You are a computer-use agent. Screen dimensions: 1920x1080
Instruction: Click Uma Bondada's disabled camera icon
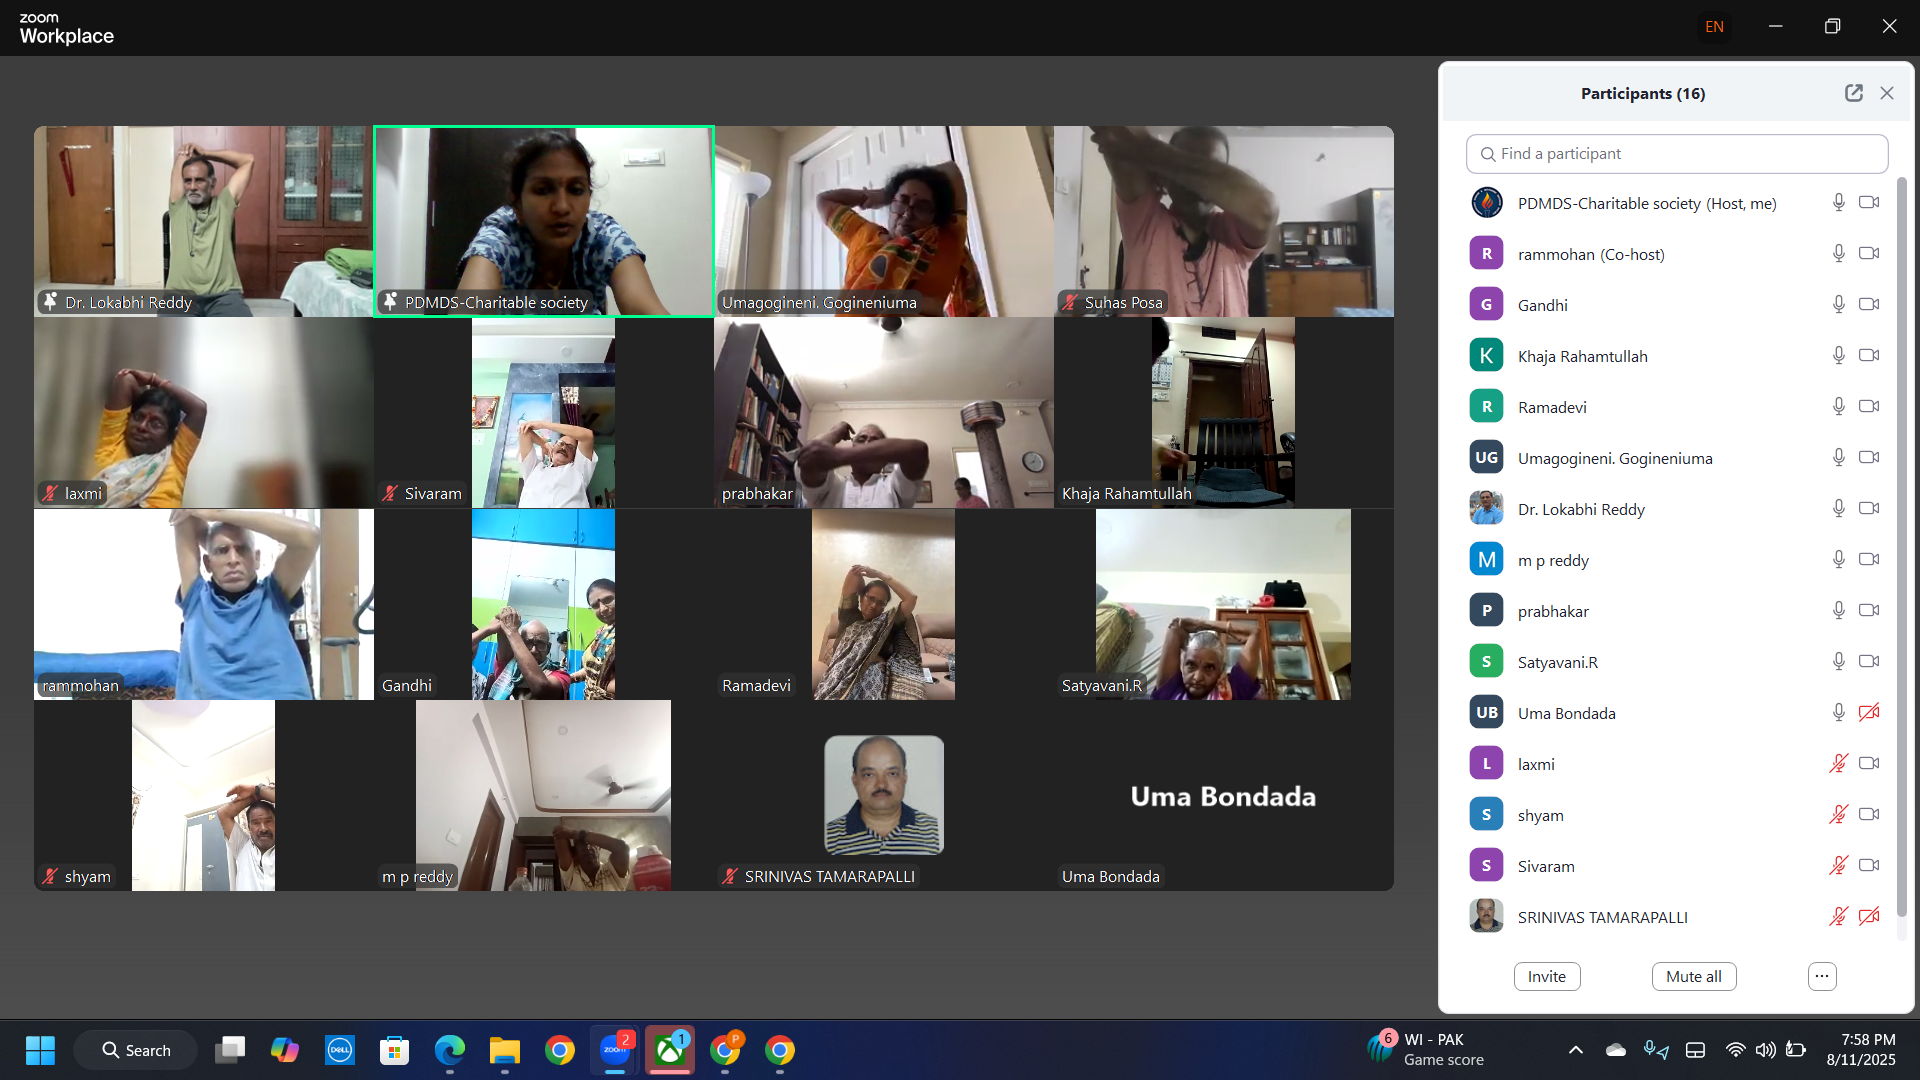(x=1869, y=713)
